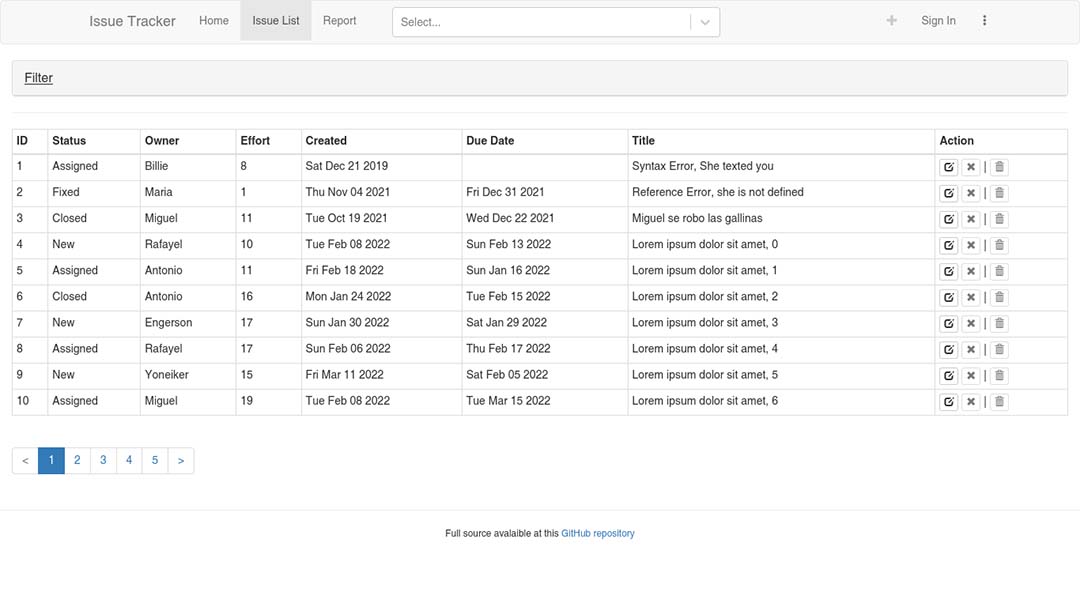Click the X icon in Yoneiker's row
This screenshot has width=1080, height=607.
(970, 375)
